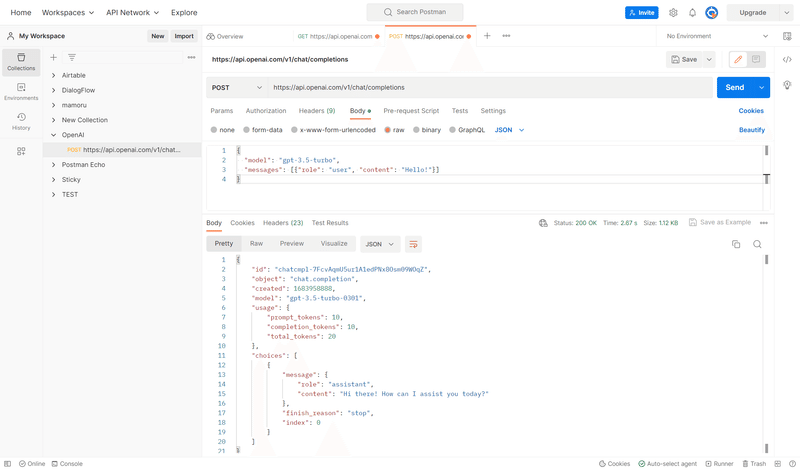Open the environment quick look icon
Viewport: 800px width, 470px height.
click(x=787, y=36)
